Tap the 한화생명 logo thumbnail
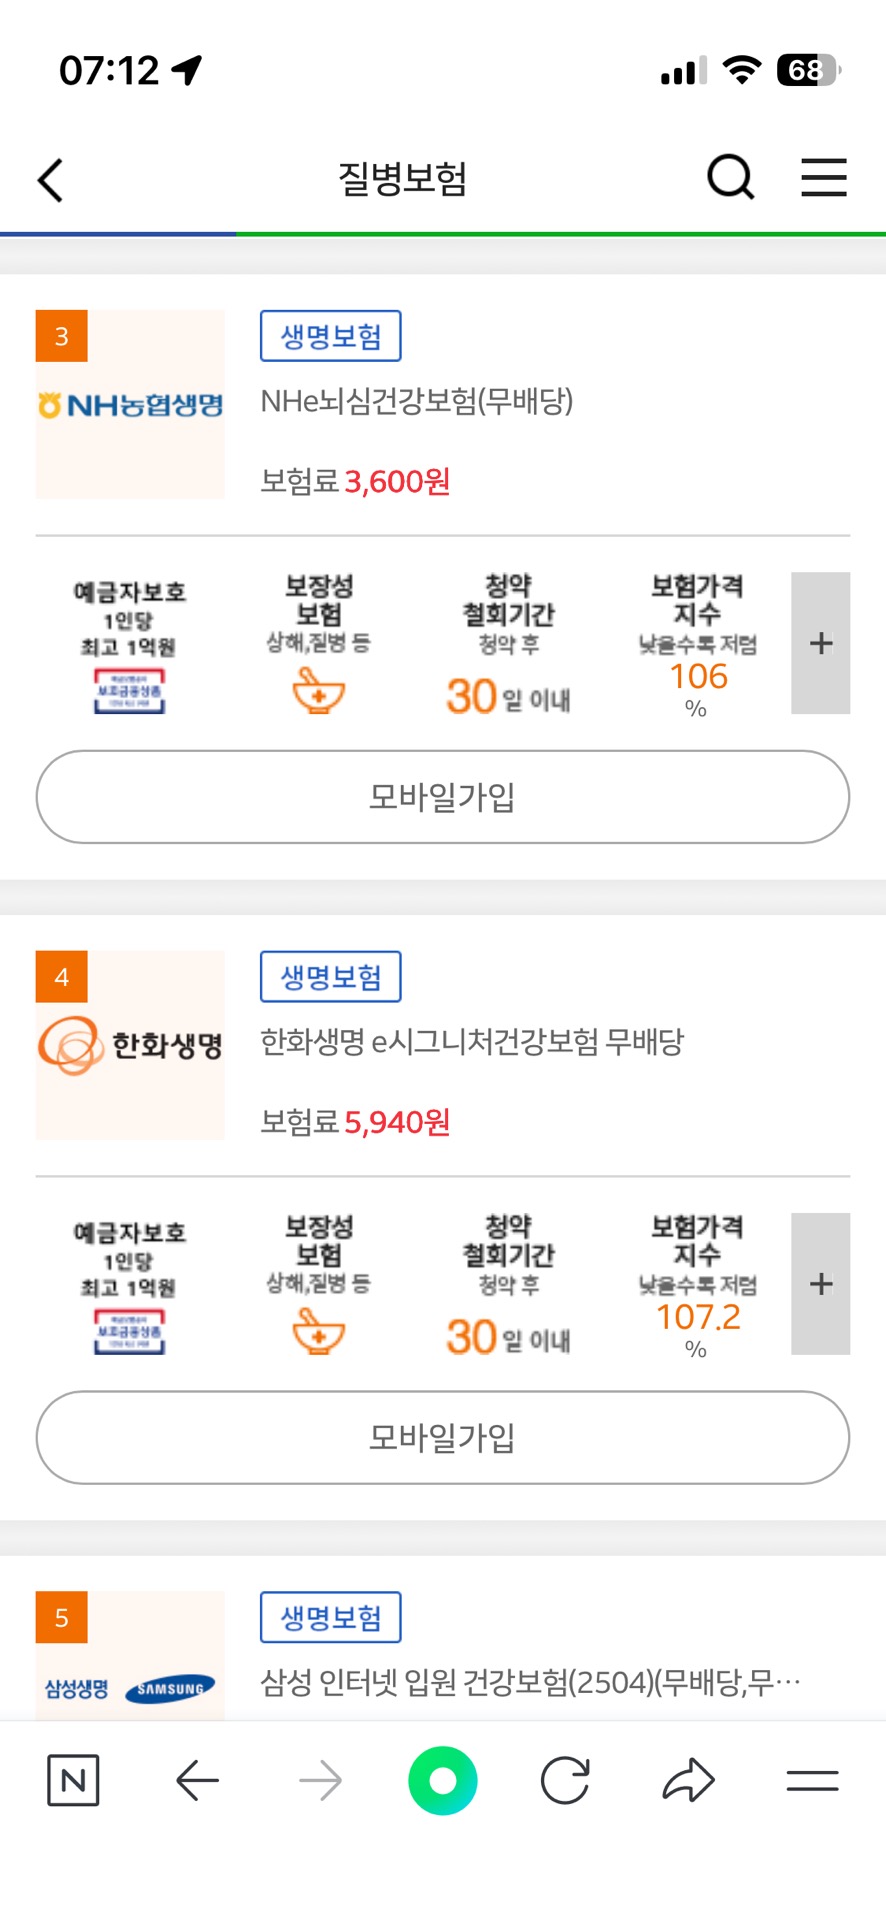Screen dimensions: 886x1920 click(130, 1045)
